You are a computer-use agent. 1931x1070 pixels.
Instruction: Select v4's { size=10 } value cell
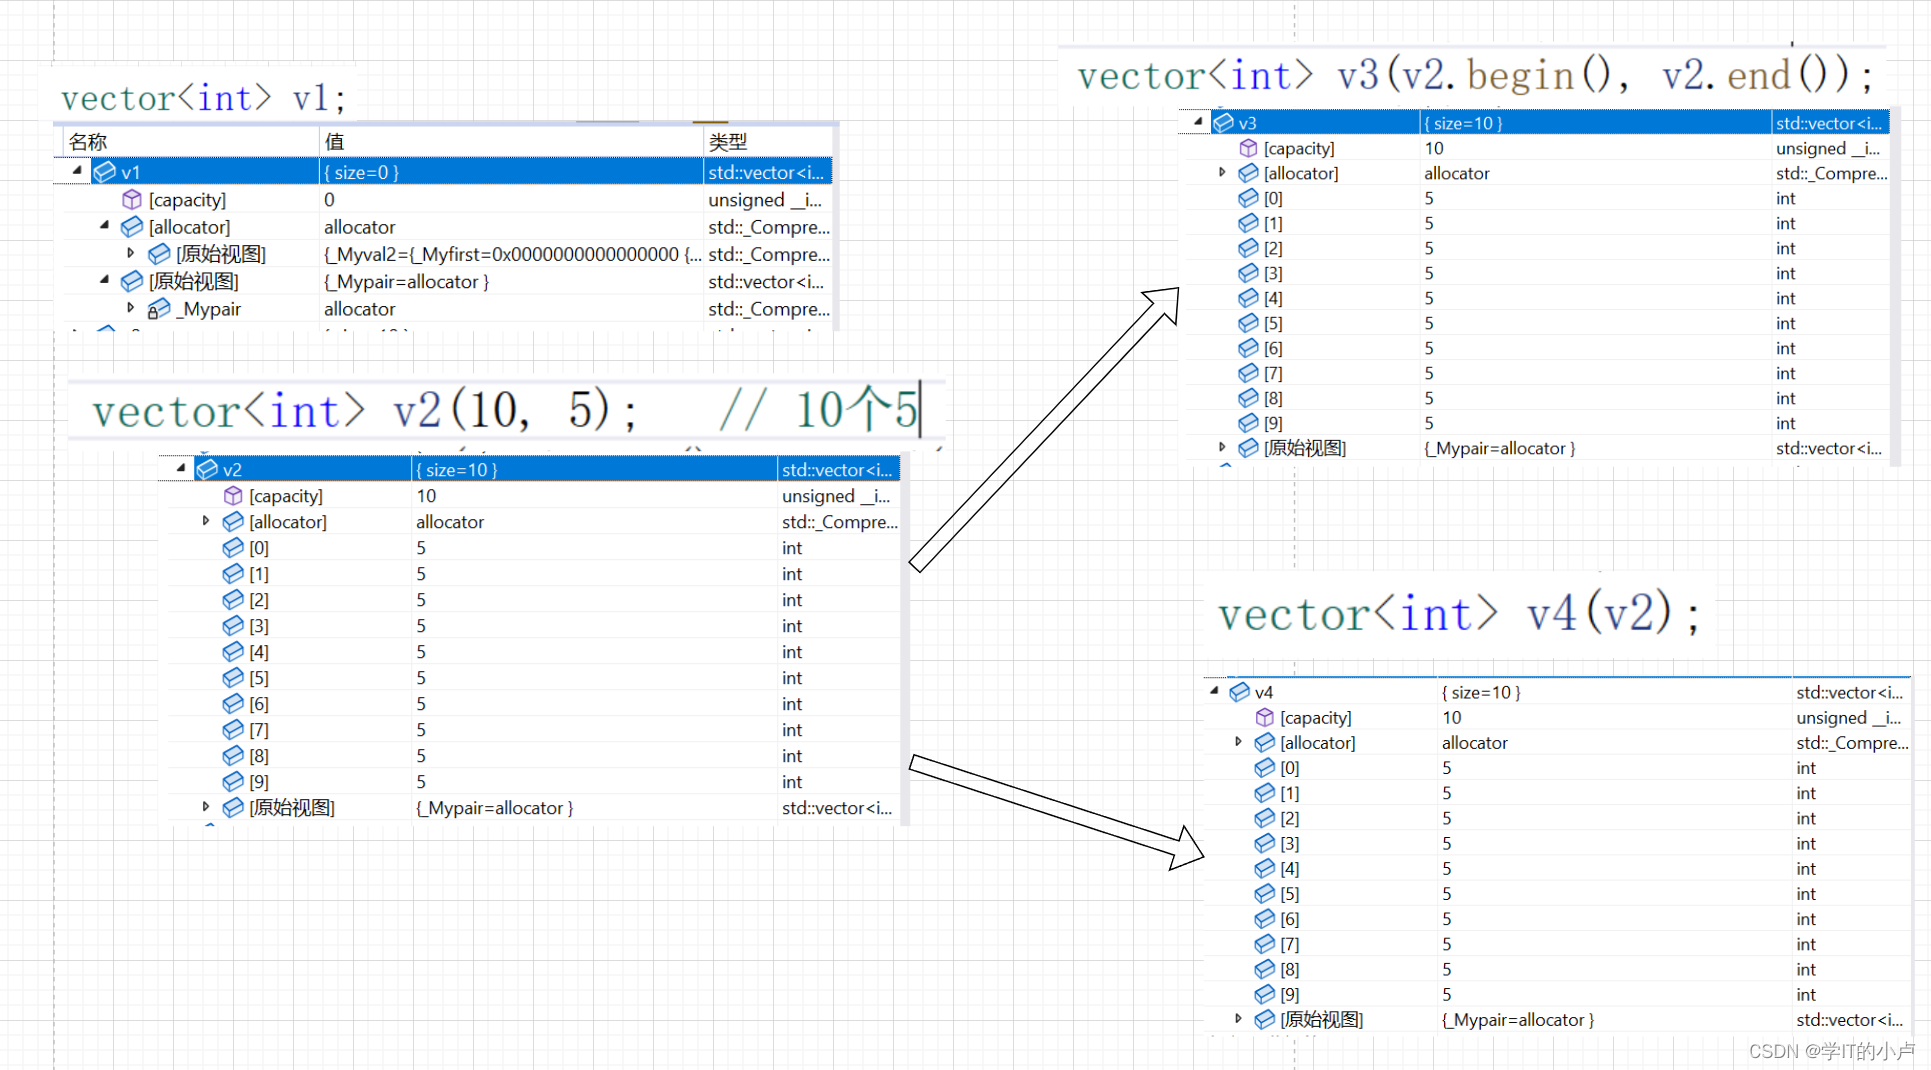click(x=1615, y=692)
